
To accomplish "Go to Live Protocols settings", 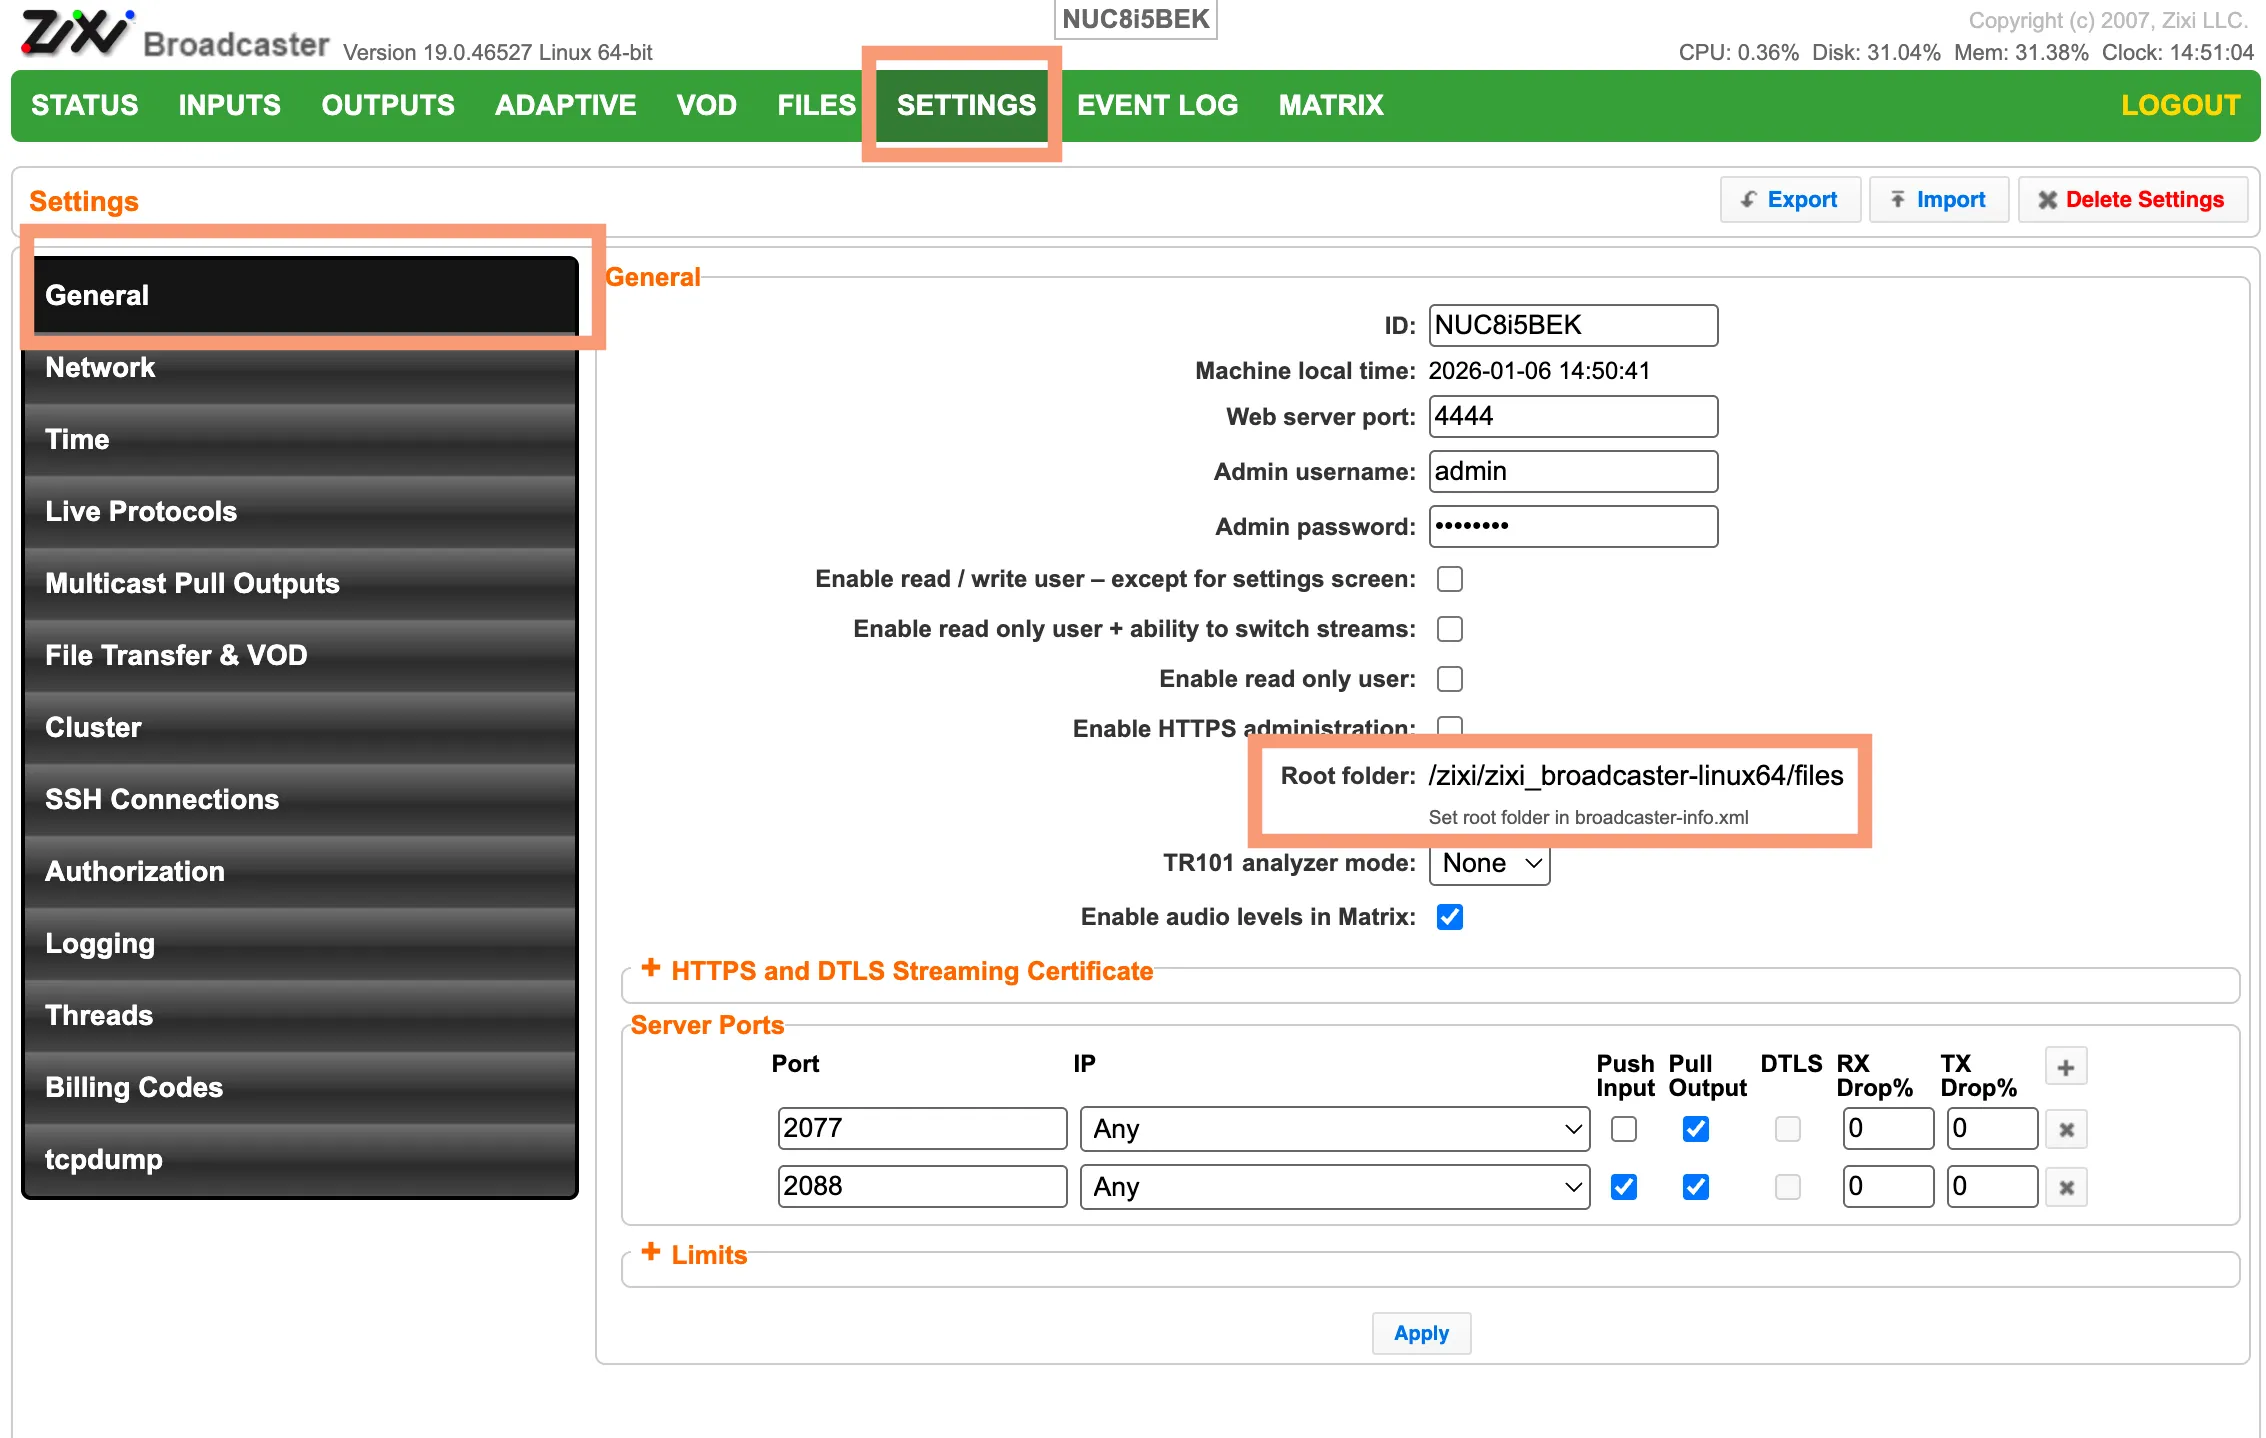I will (300, 512).
